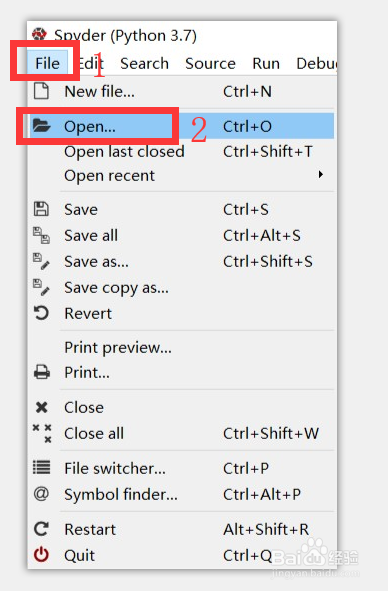The height and width of the screenshot is (591, 388).
Task: Click the Save all double-disk icon
Action: (41, 235)
